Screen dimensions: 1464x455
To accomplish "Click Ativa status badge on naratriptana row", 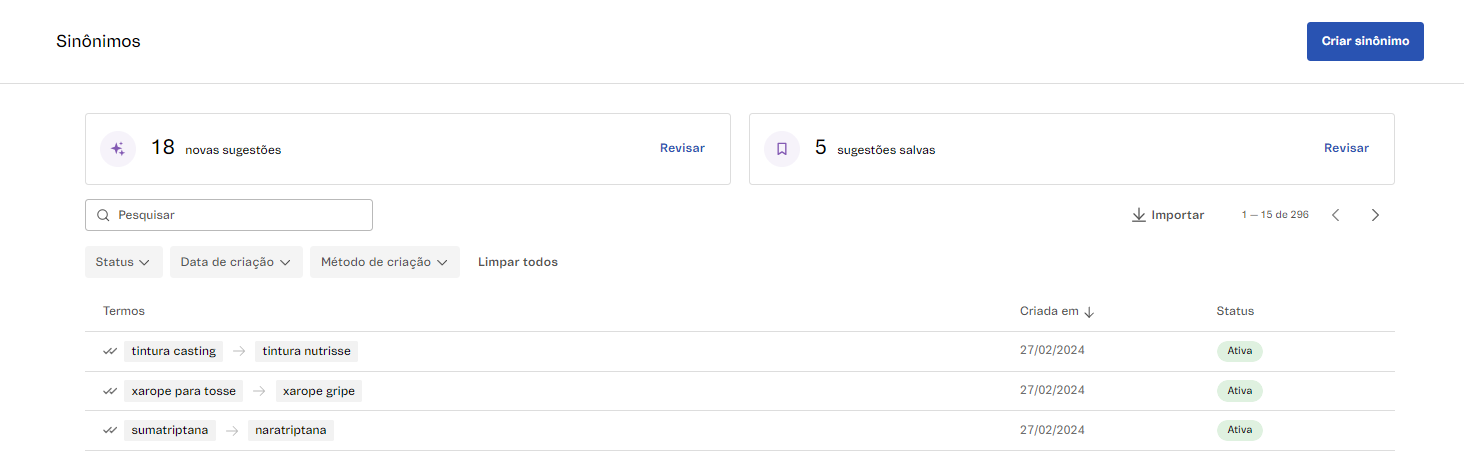I will point(1239,430).
